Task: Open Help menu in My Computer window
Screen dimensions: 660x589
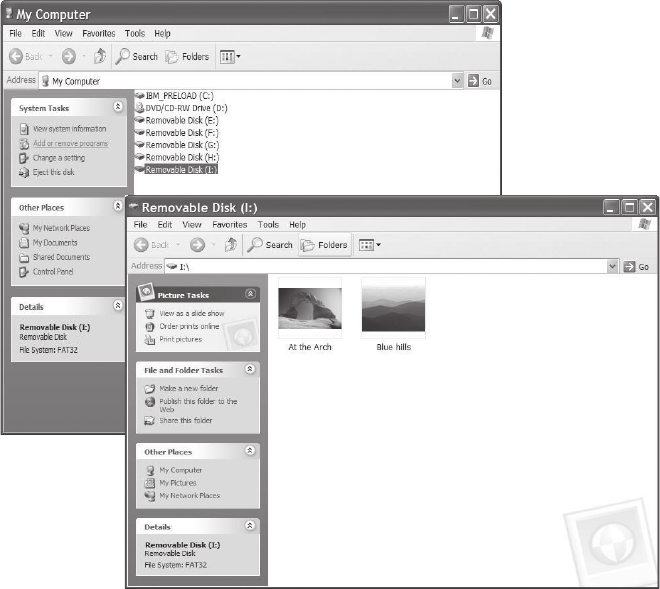Action: click(x=162, y=33)
